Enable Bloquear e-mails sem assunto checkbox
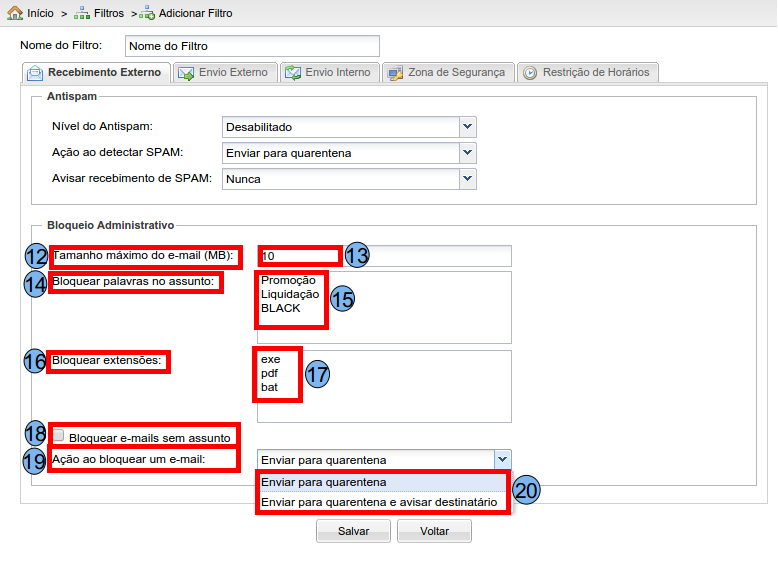This screenshot has height=576, width=778. [59, 436]
